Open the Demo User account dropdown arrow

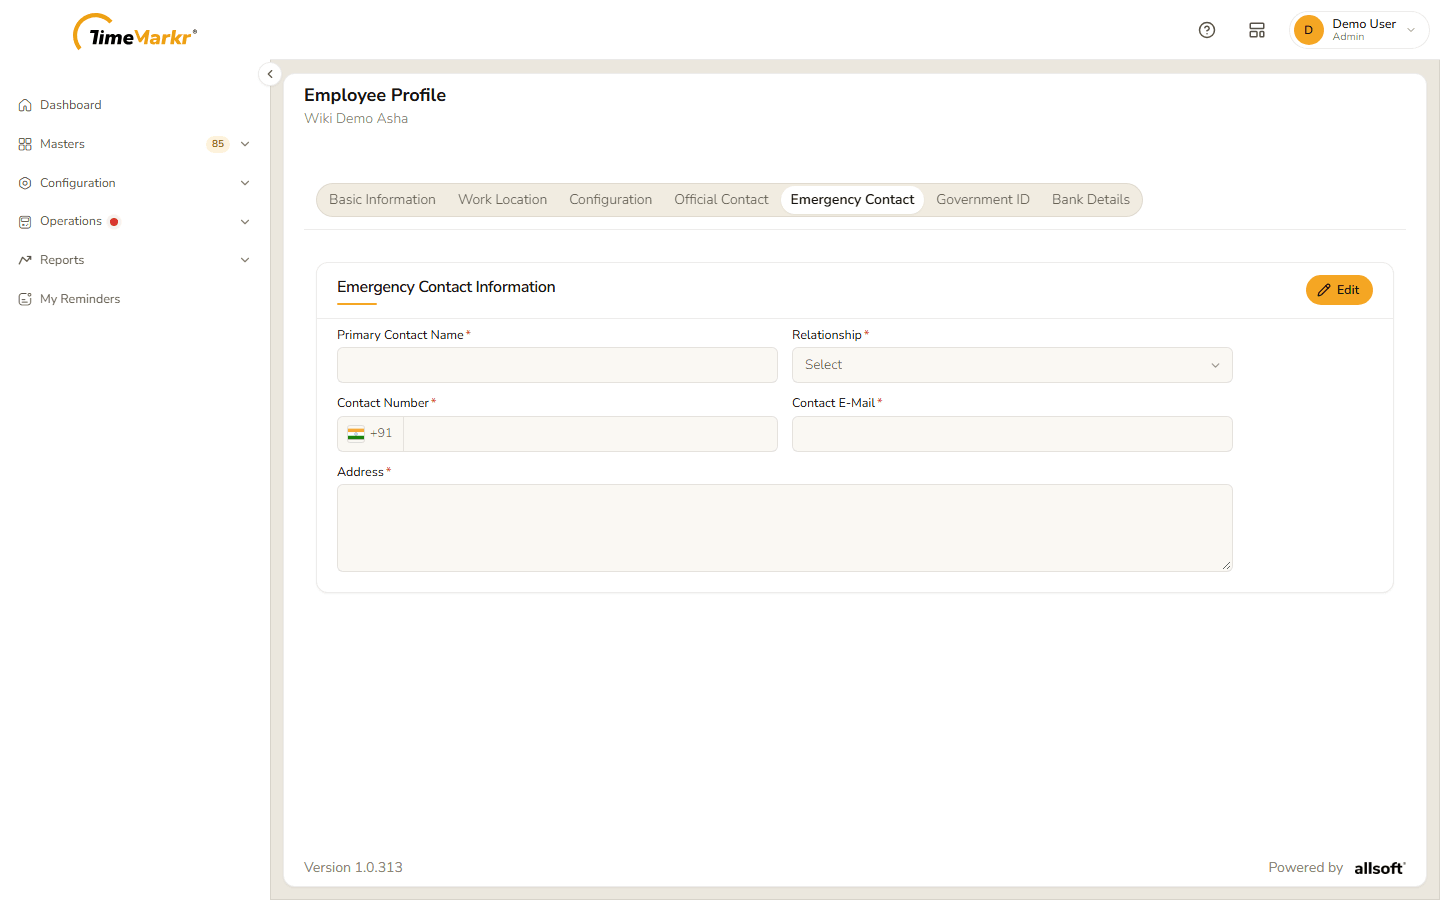pos(1411,30)
